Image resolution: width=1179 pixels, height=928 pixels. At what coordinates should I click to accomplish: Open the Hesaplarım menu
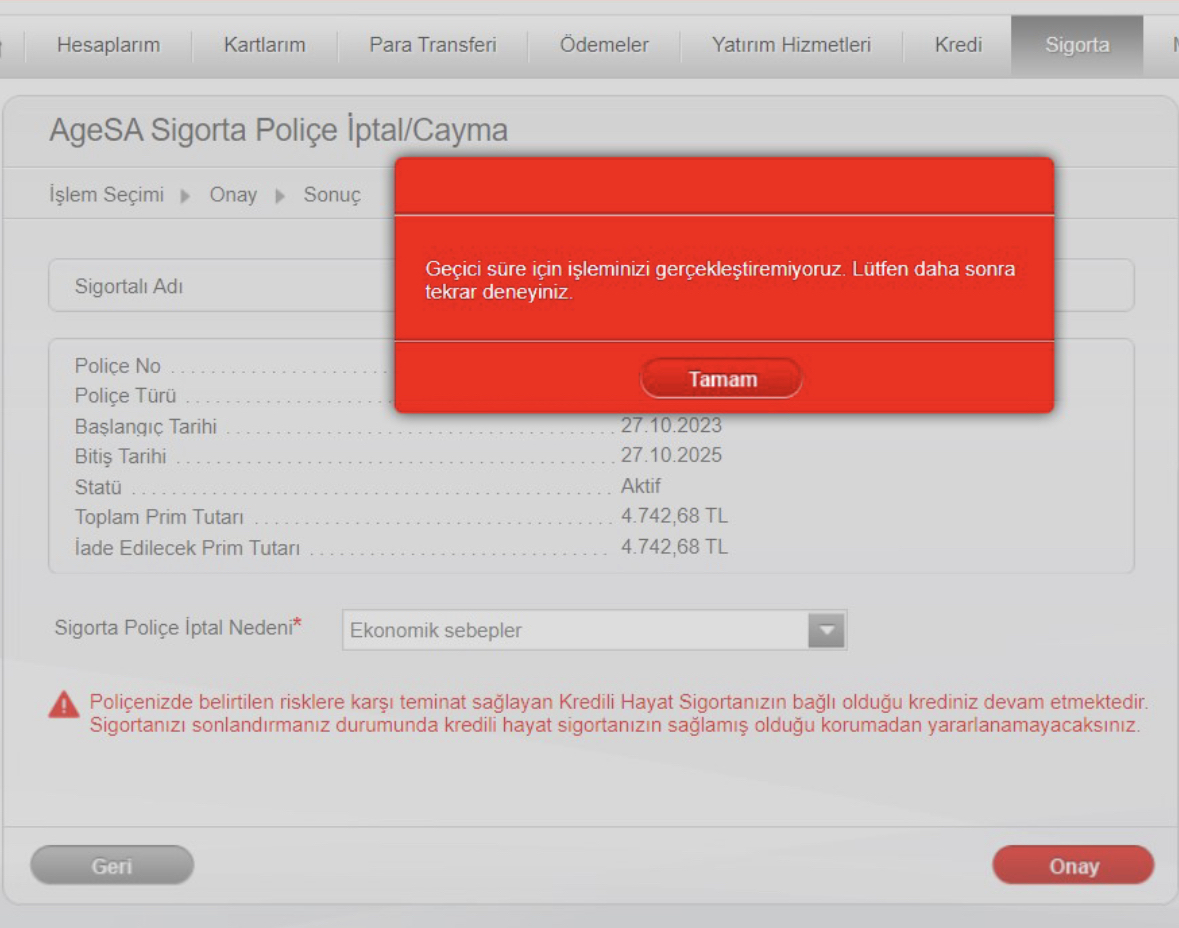coord(108,45)
